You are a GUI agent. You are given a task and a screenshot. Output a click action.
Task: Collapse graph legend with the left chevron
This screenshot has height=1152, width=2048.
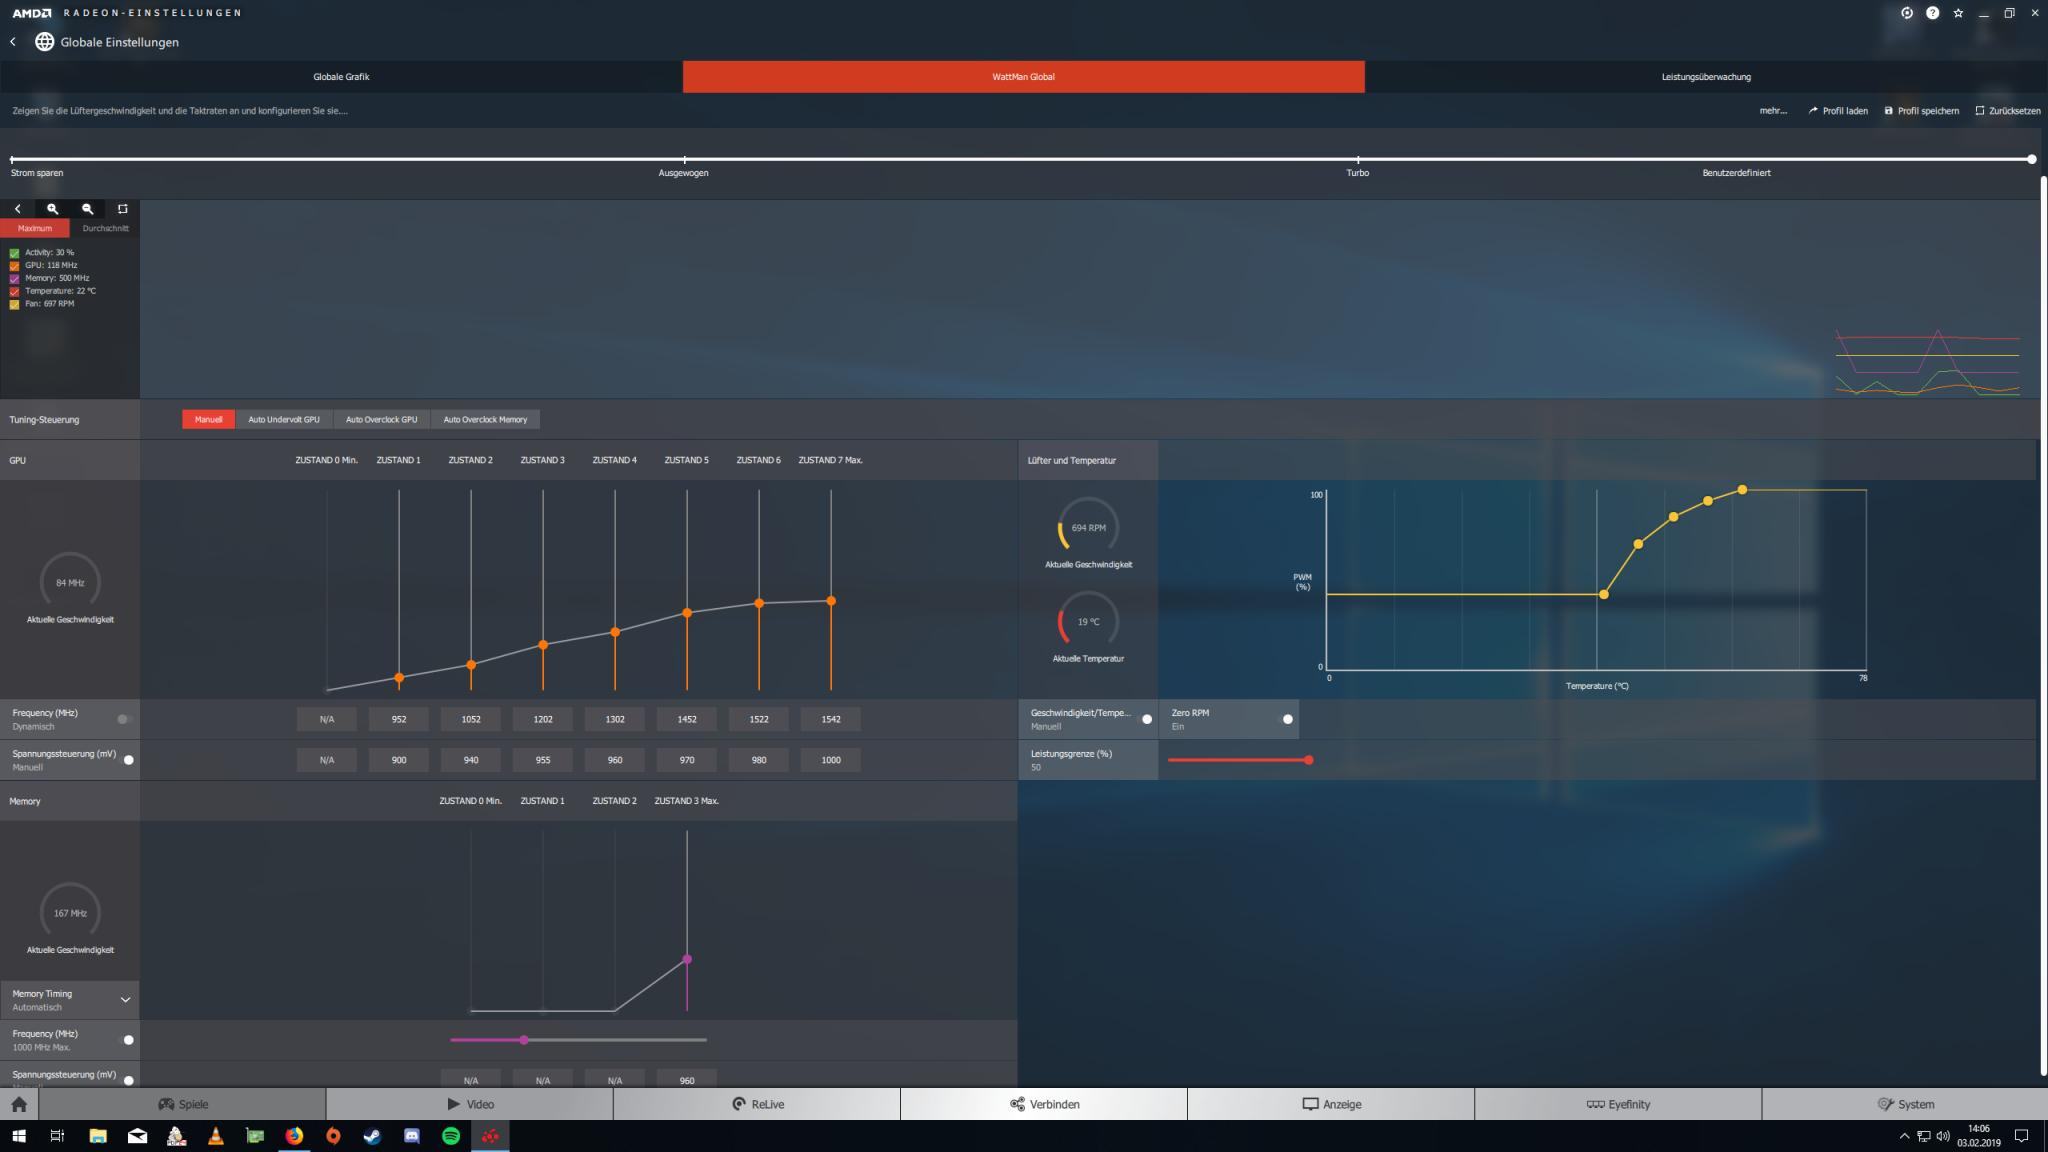click(17, 209)
